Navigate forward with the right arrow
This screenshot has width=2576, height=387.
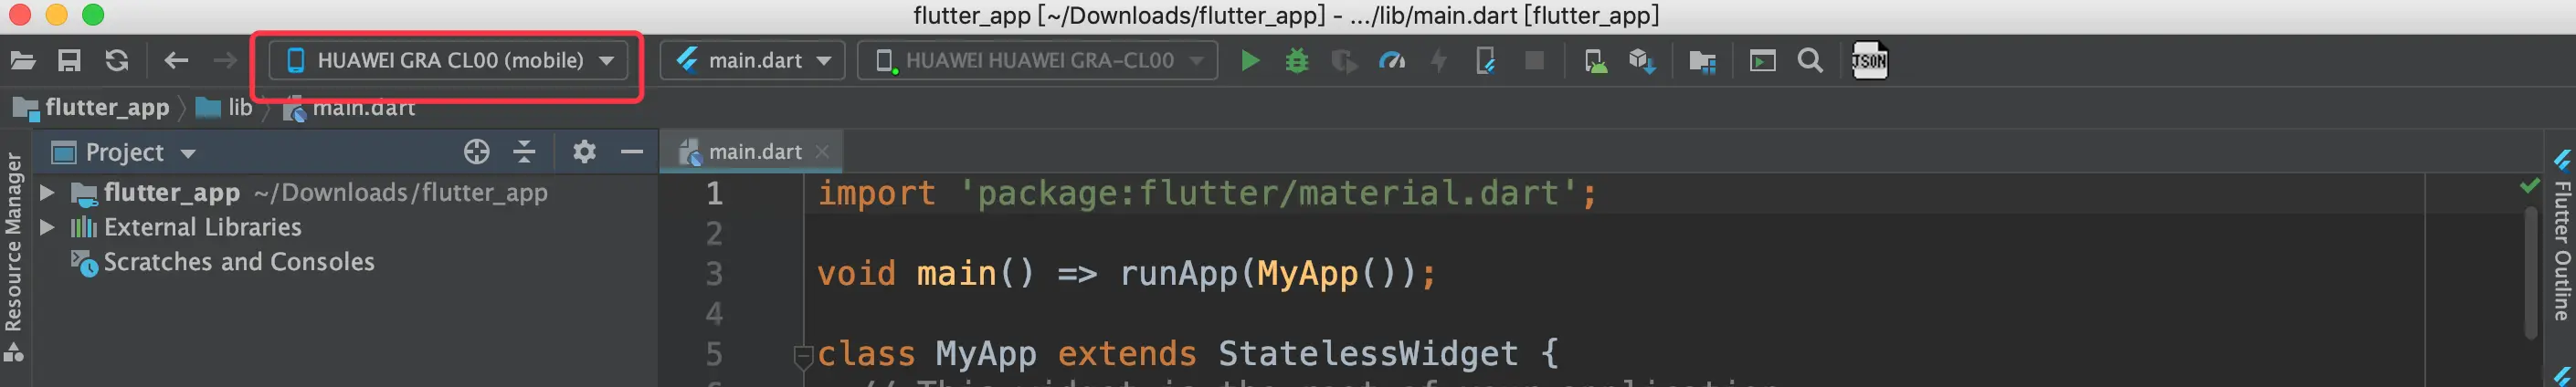(225, 61)
